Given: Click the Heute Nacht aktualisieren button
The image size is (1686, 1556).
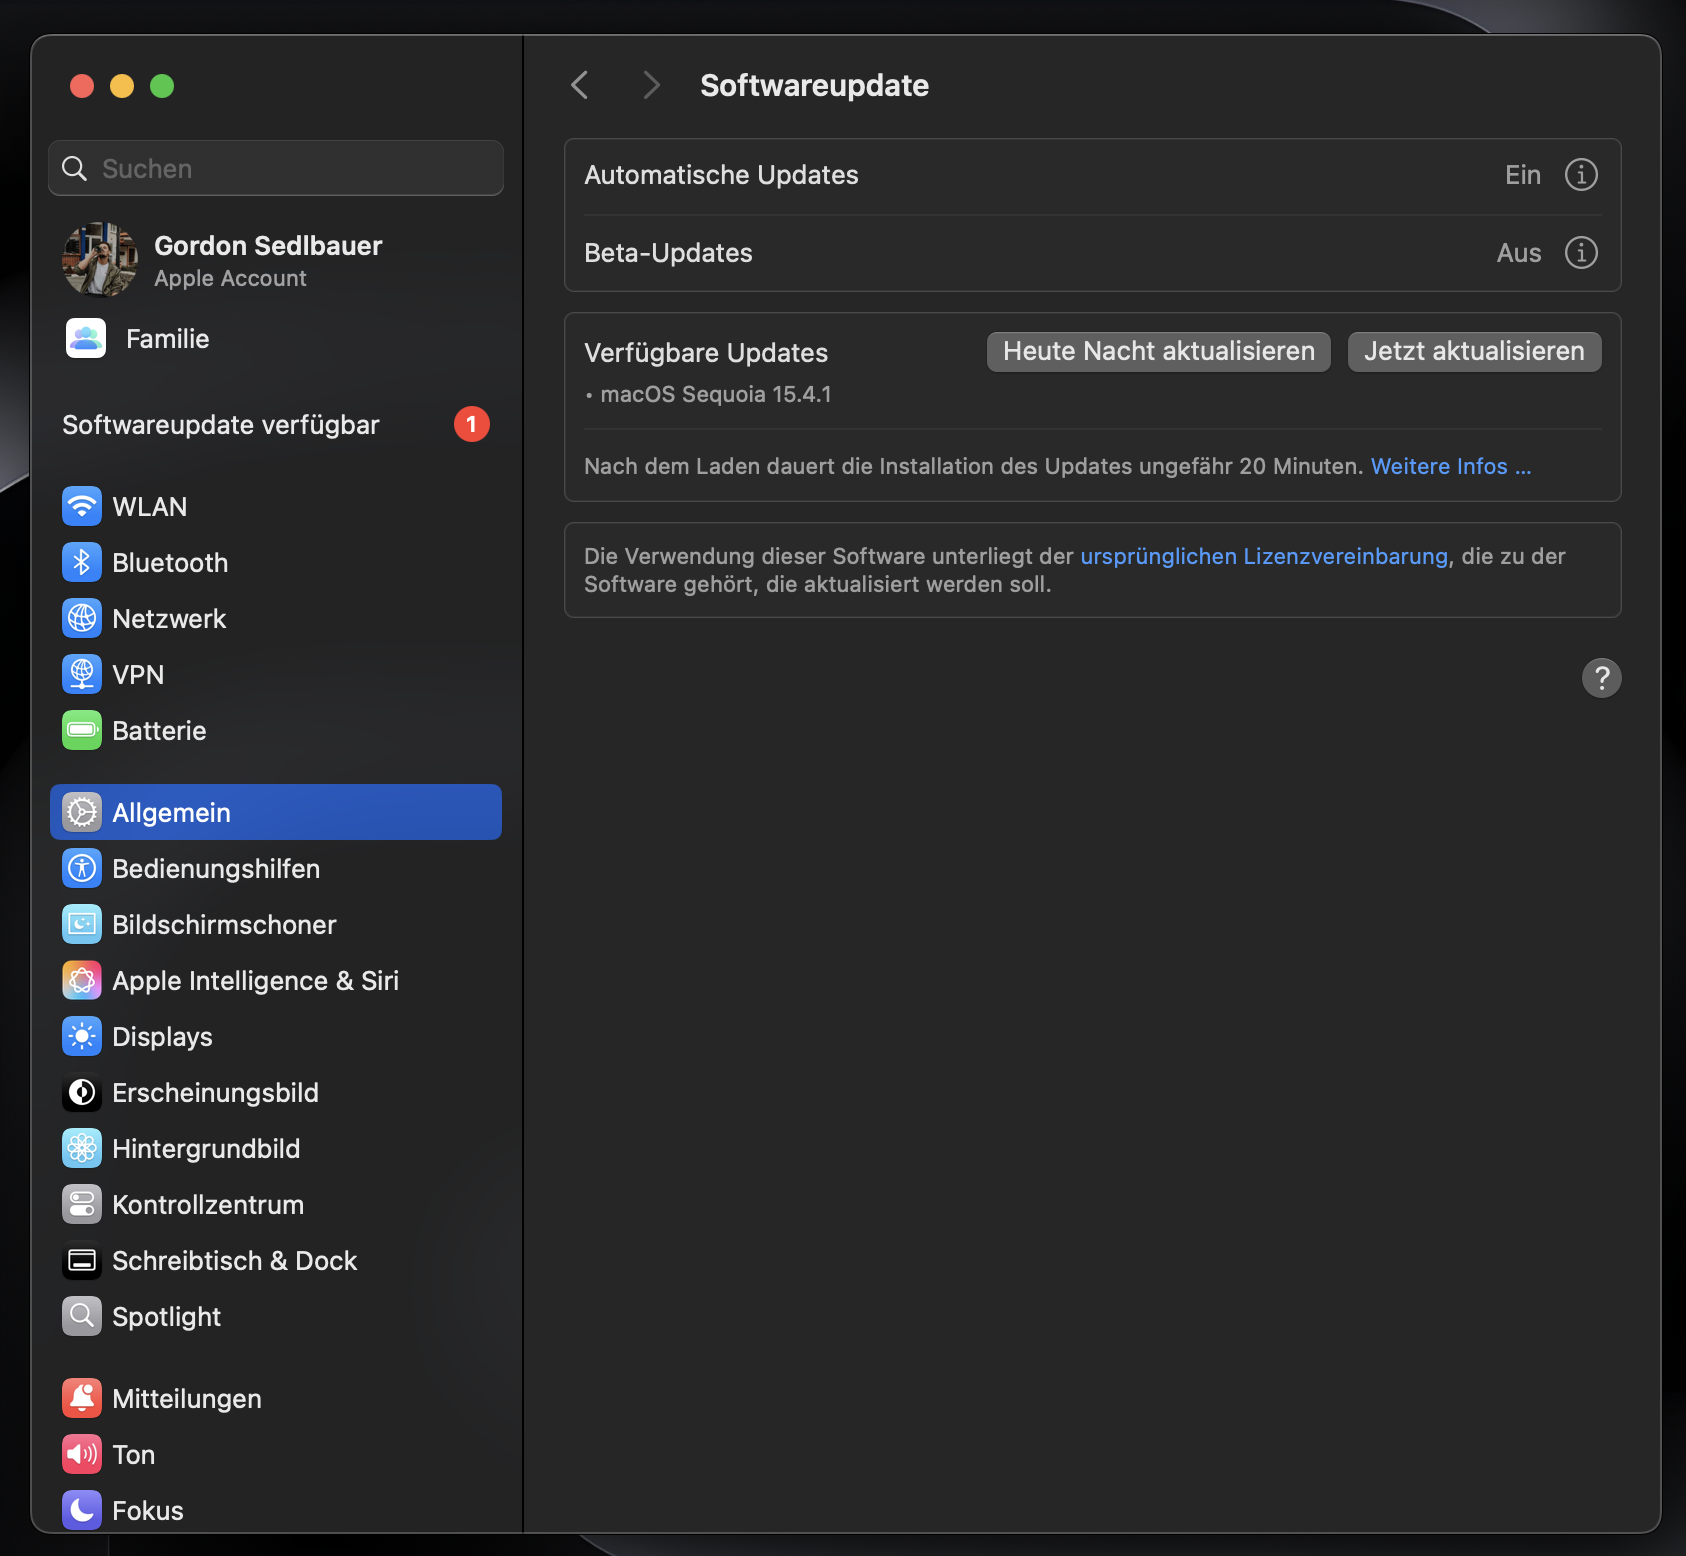Looking at the screenshot, I should (x=1159, y=352).
